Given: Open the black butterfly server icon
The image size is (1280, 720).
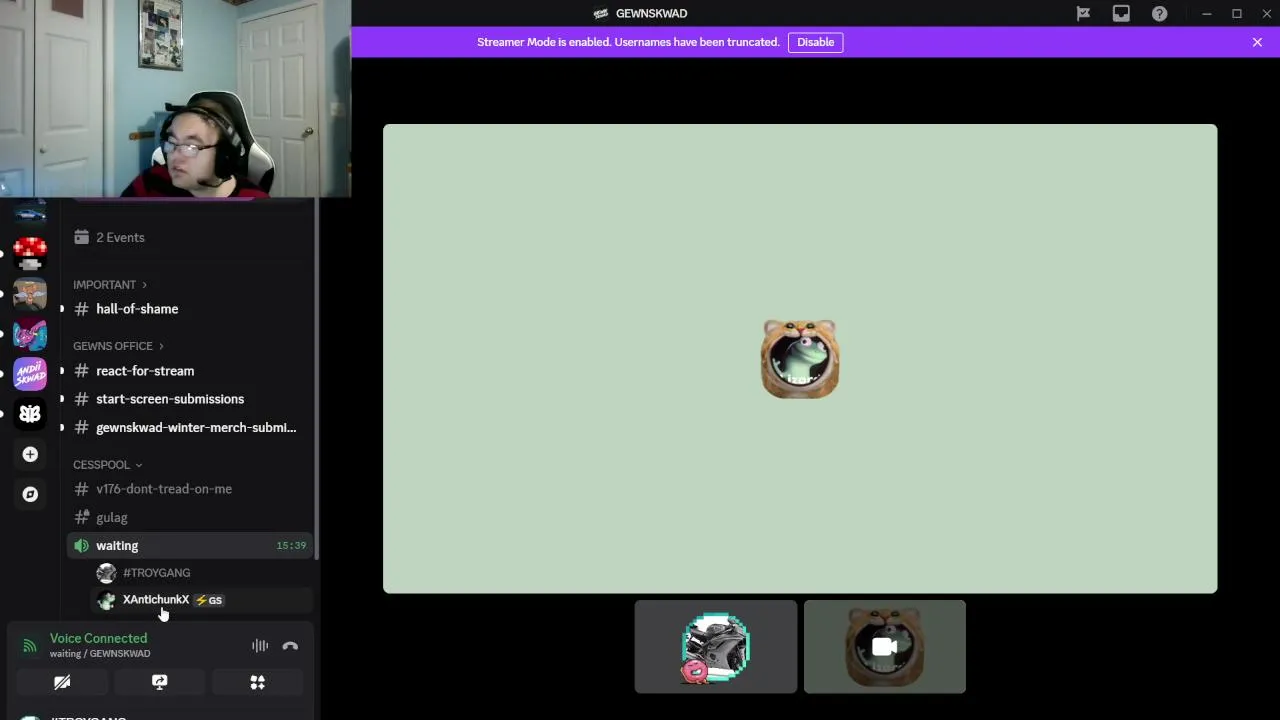Looking at the screenshot, I should [30, 414].
